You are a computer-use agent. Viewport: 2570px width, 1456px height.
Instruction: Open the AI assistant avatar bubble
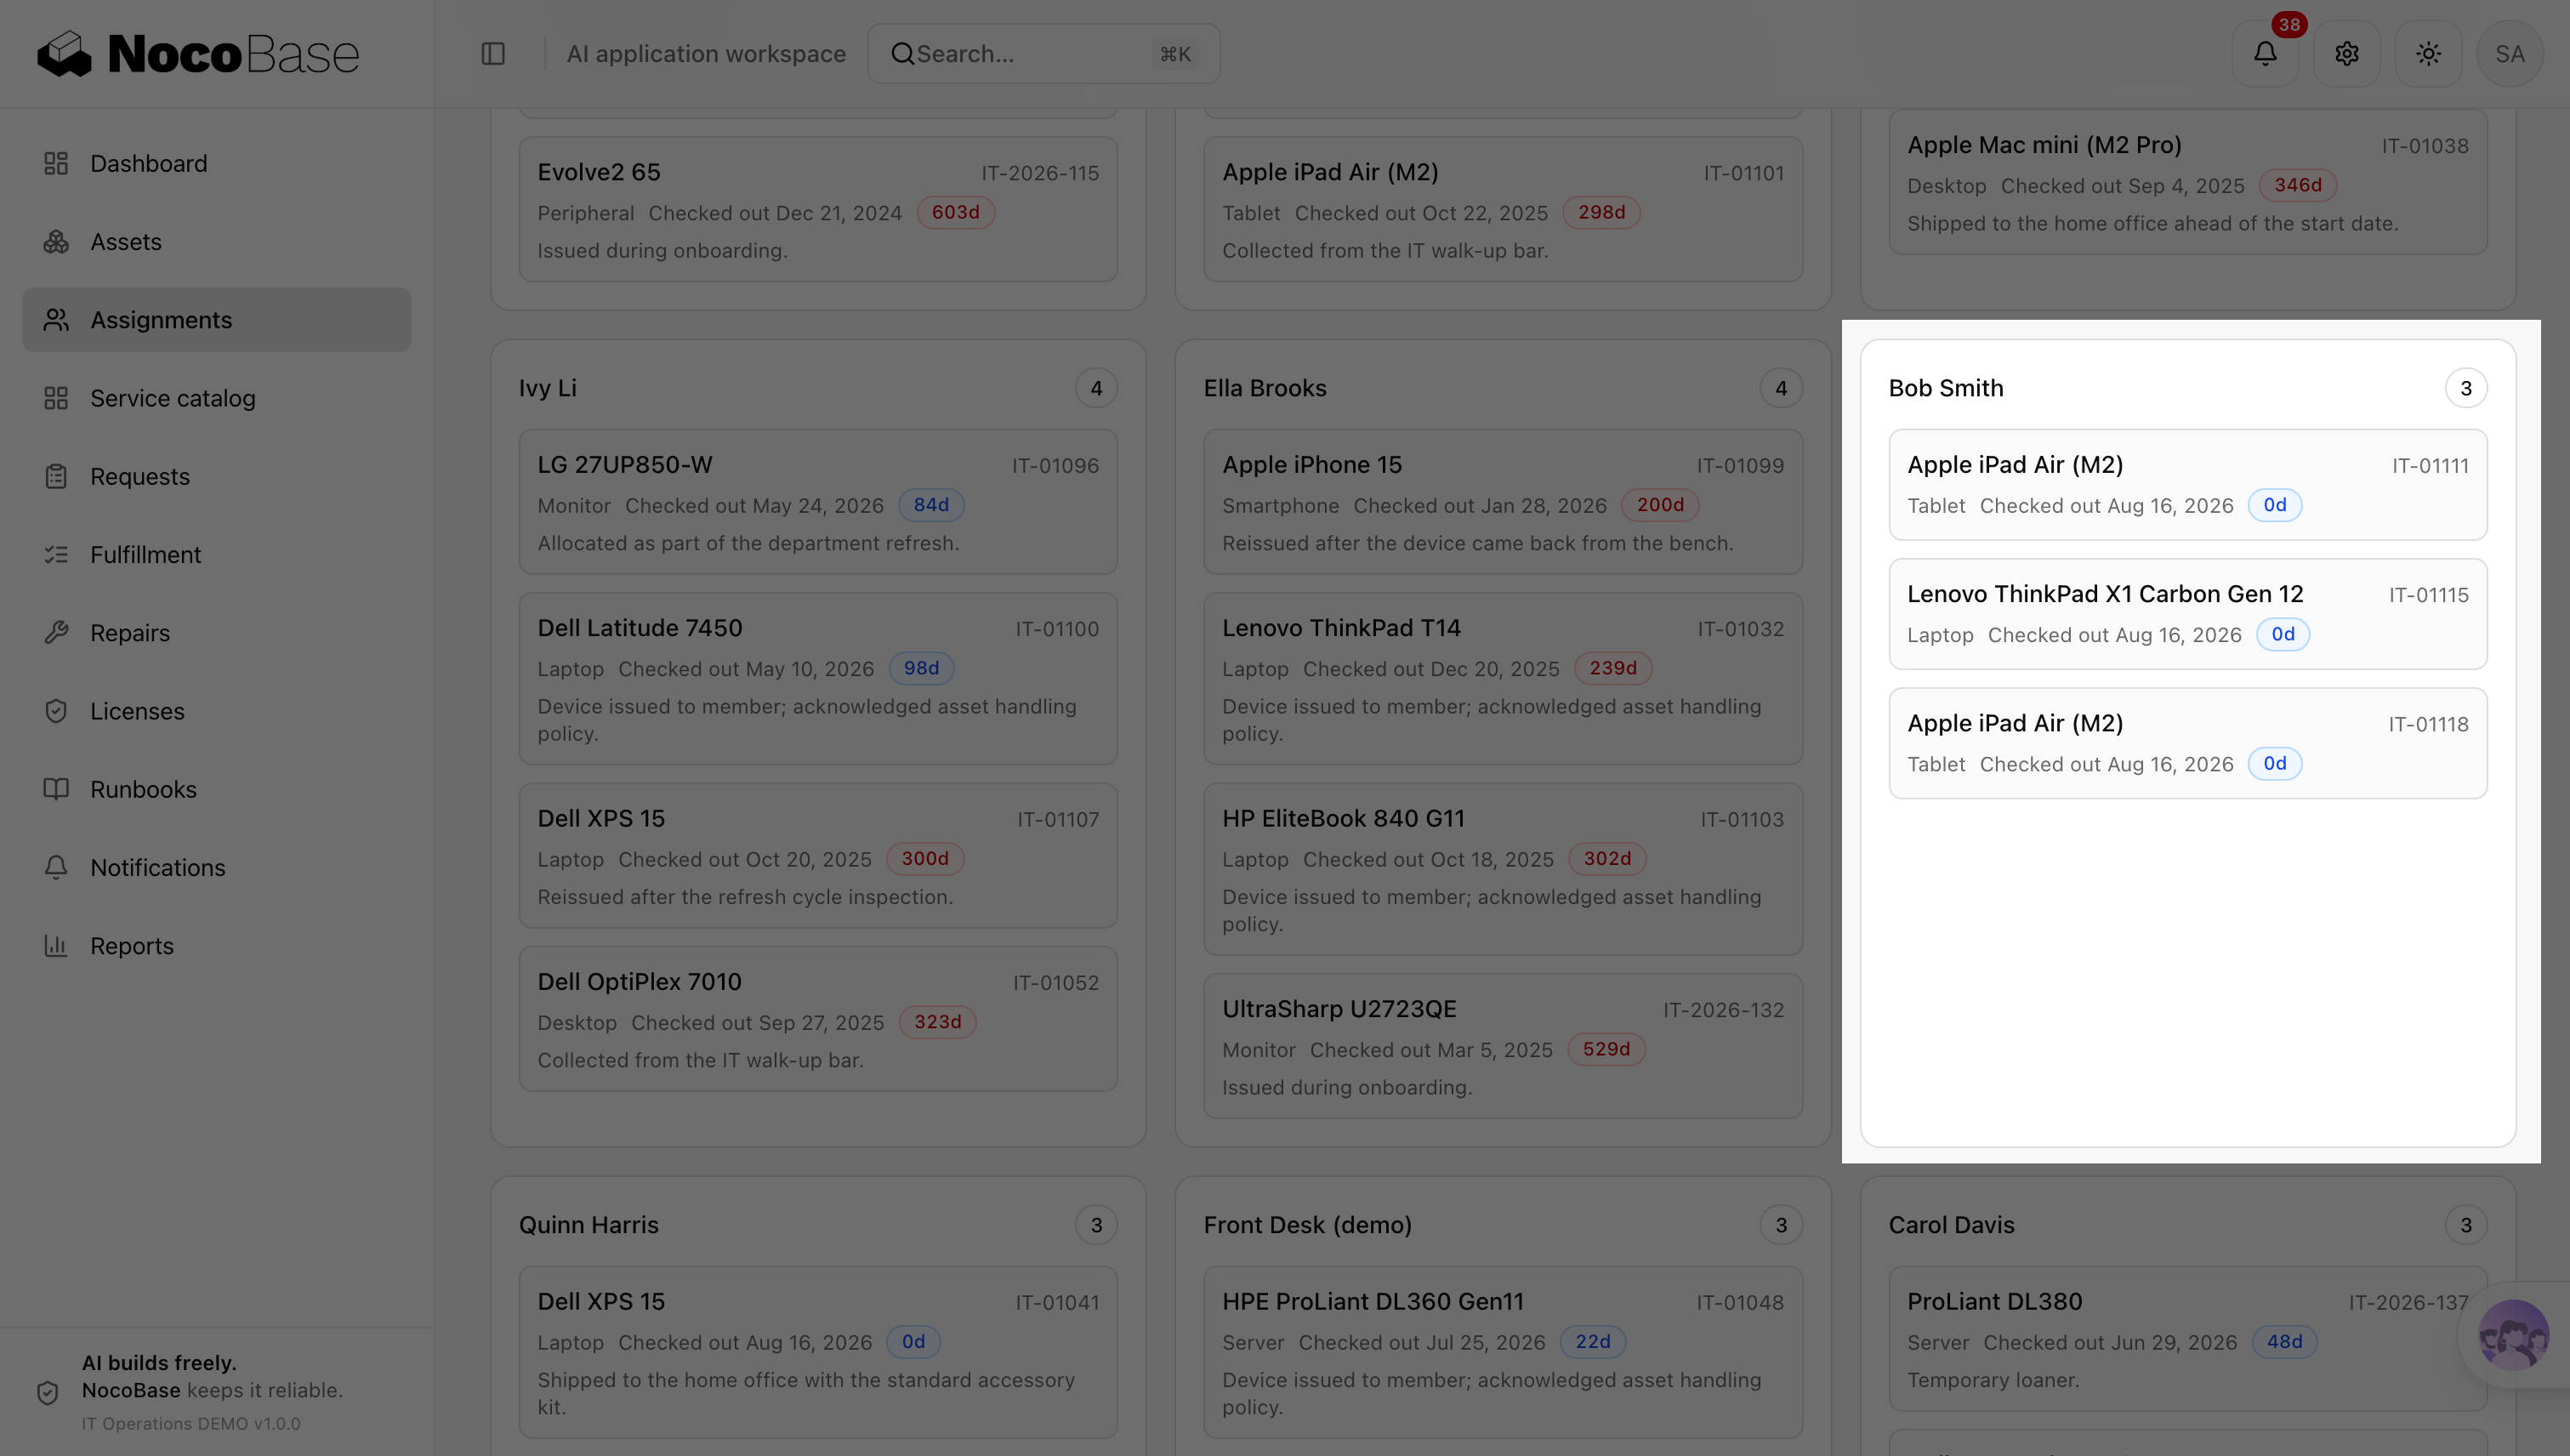click(x=2513, y=1335)
